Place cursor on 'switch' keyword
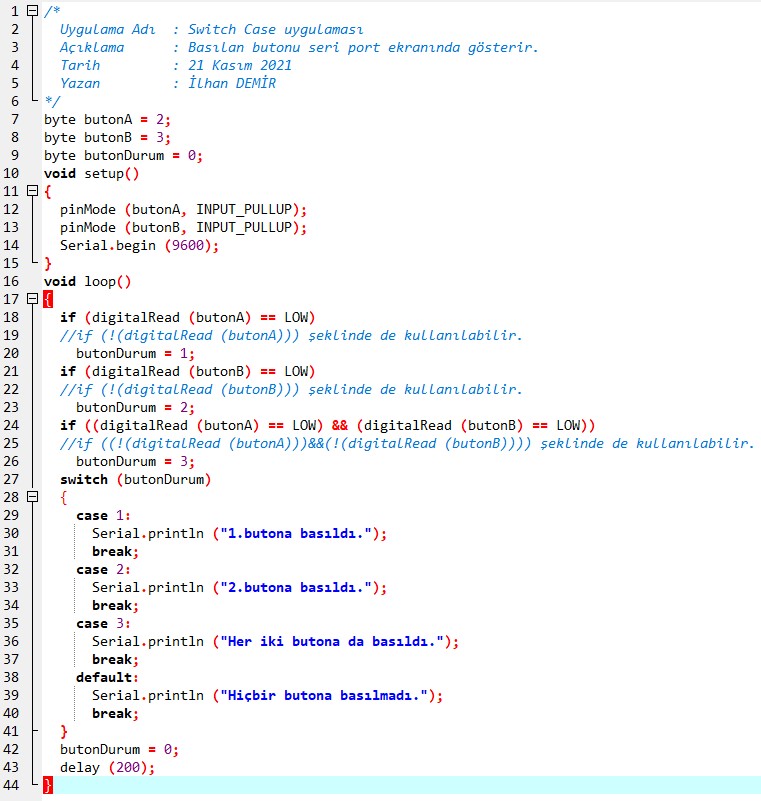This screenshot has height=801, width=761. click(84, 479)
